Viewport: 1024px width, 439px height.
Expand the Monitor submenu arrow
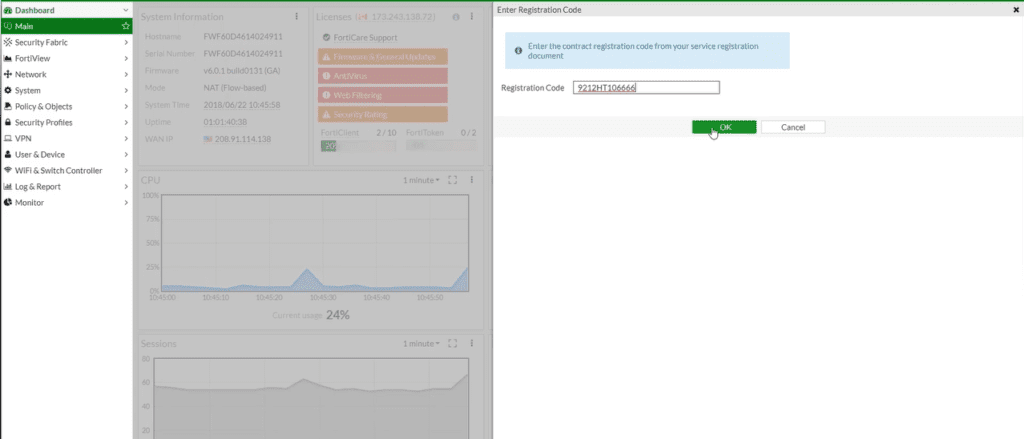pos(126,203)
